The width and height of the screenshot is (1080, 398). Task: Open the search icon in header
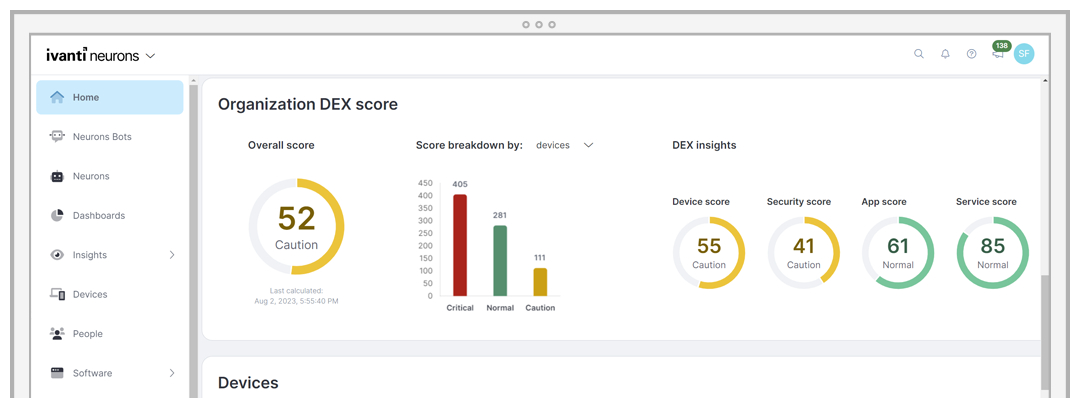919,54
